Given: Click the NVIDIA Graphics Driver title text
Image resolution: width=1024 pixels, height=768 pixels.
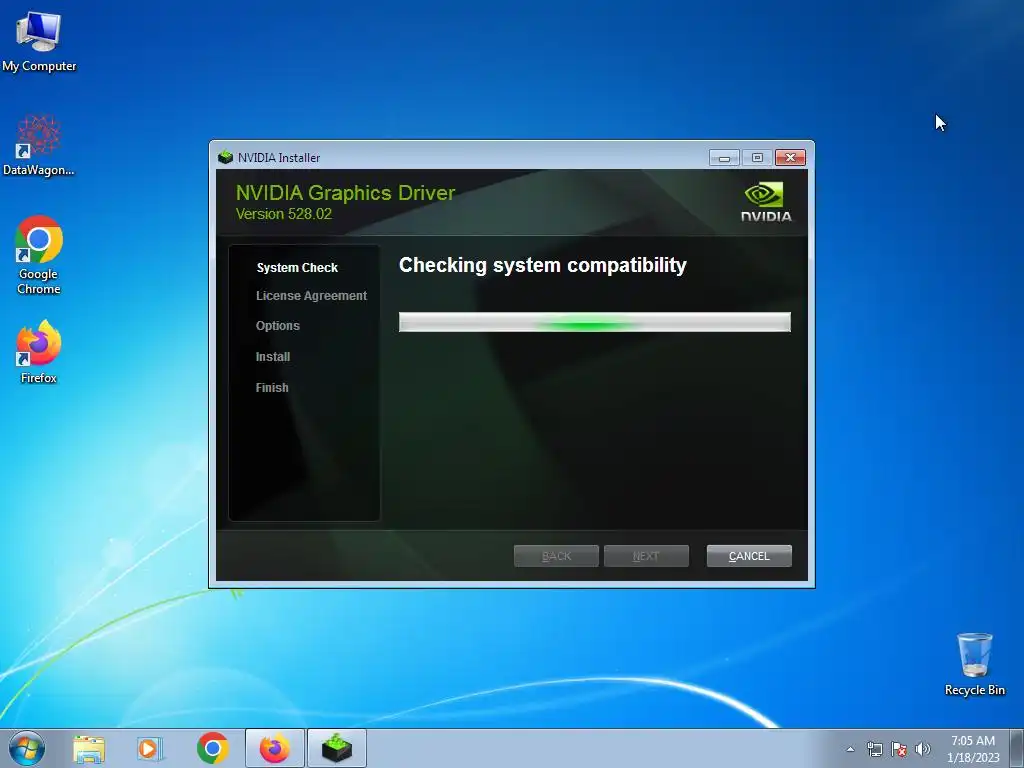Looking at the screenshot, I should point(345,193).
